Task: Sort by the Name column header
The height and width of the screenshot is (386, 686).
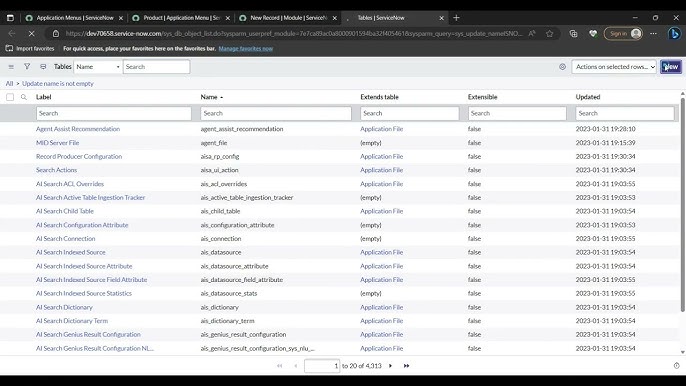Action: pyautogui.click(x=209, y=97)
